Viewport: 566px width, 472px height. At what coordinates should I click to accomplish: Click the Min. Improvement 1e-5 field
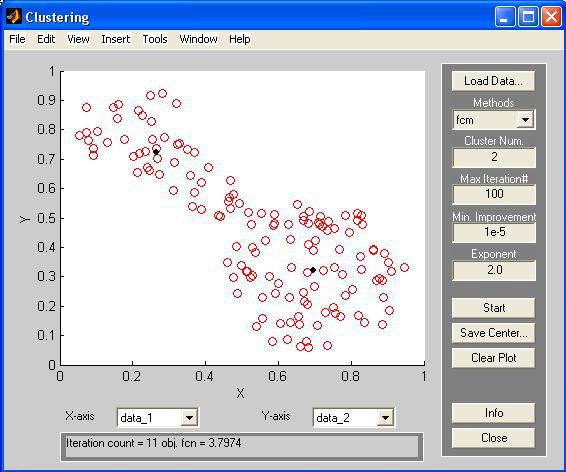pyautogui.click(x=494, y=232)
